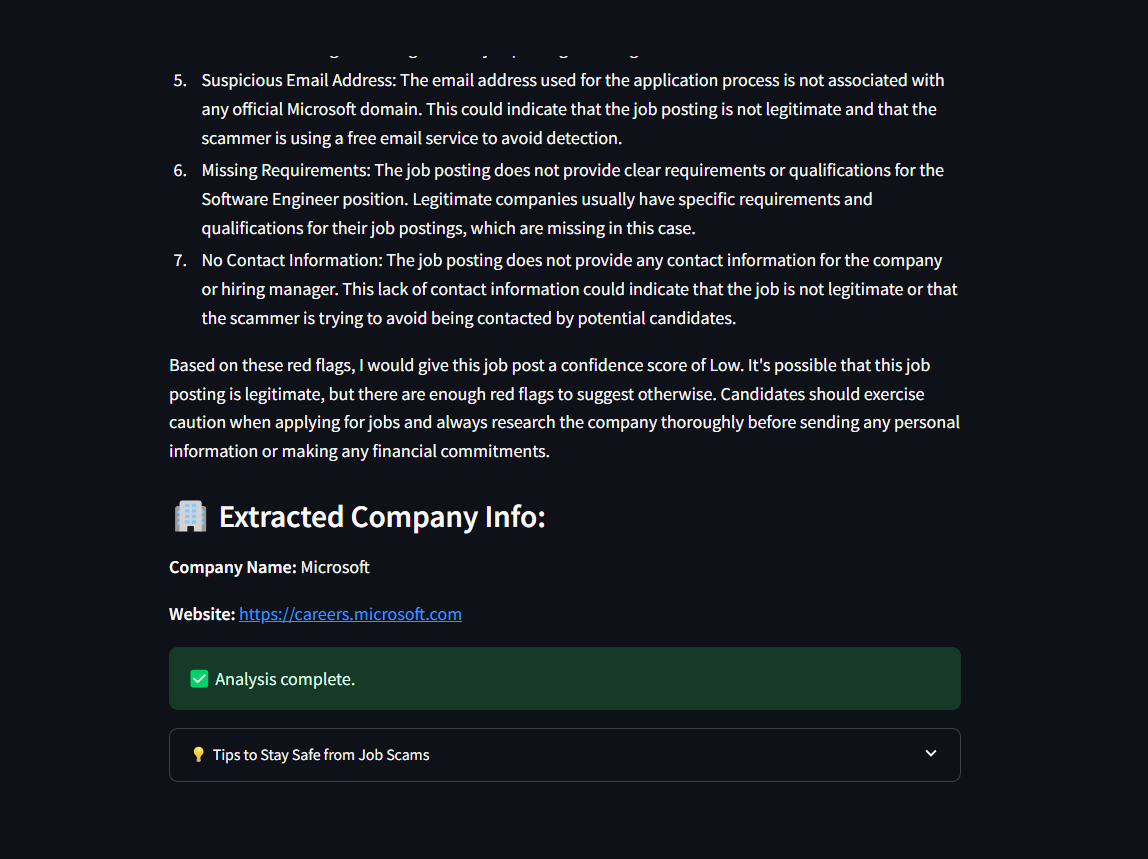
Task: Click list number 6 marker
Action: click(180, 171)
